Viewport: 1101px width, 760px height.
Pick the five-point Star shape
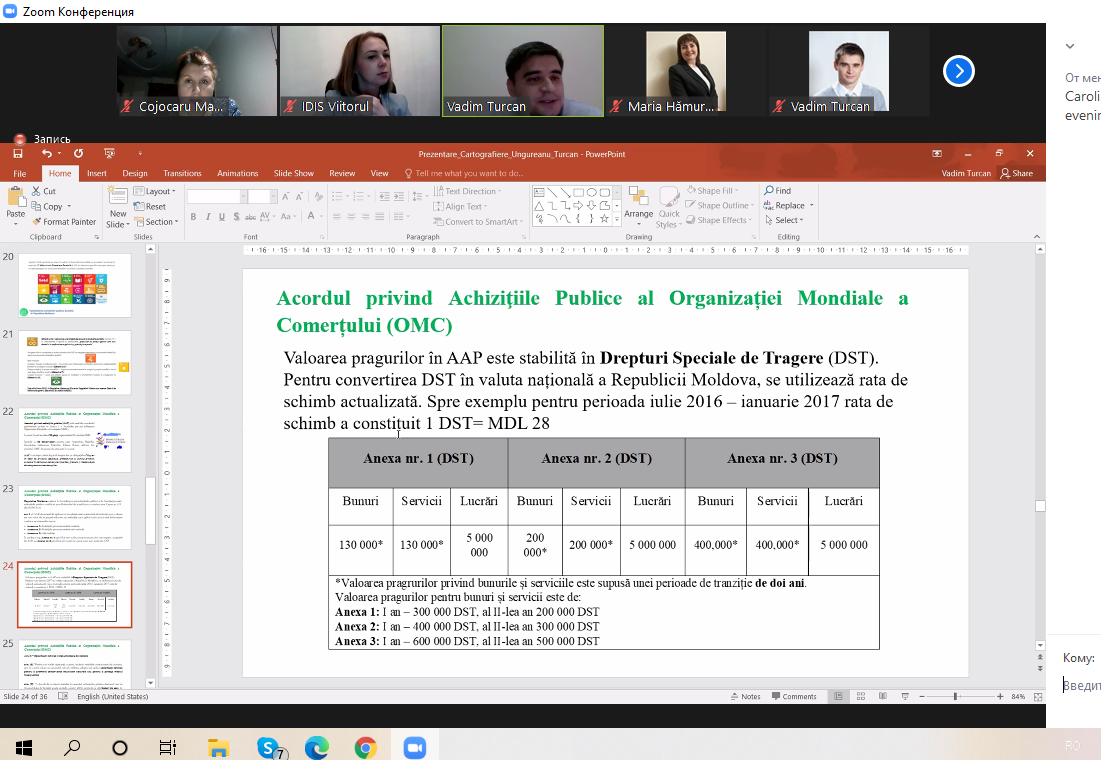tap(604, 218)
